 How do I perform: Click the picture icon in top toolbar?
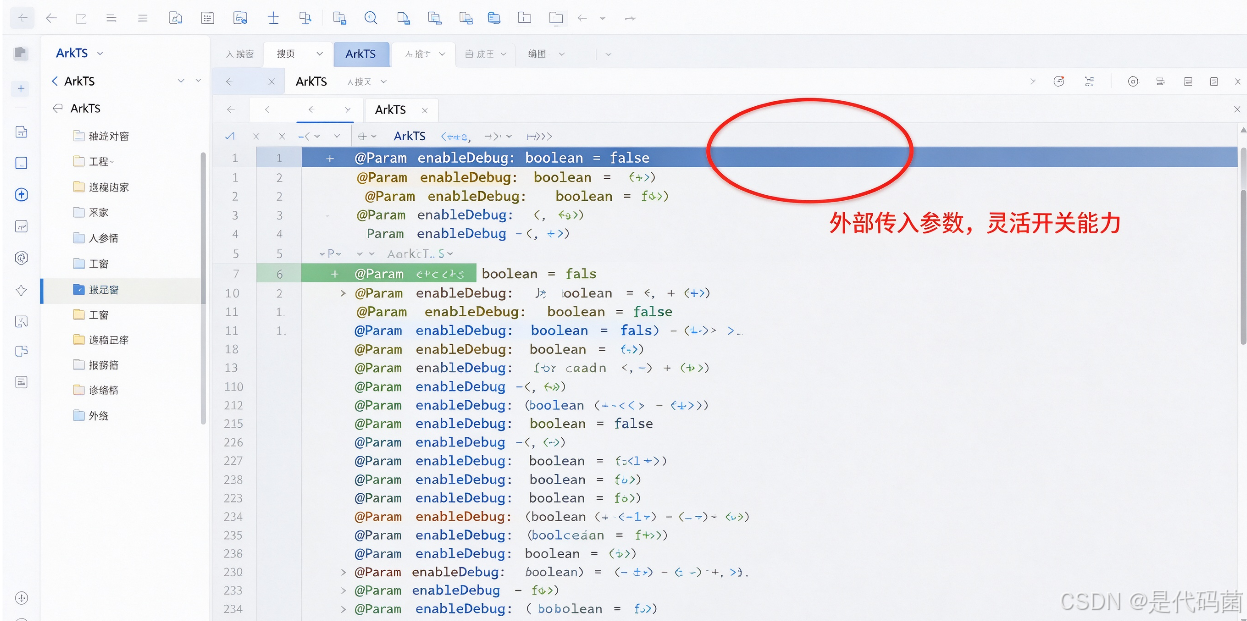click(240, 18)
